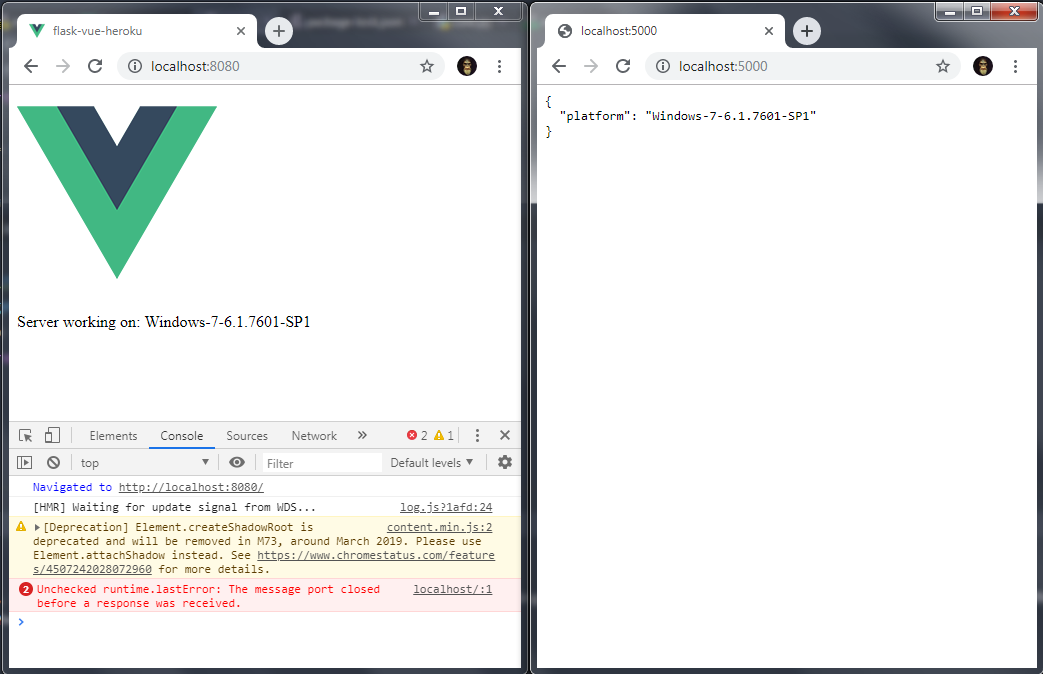This screenshot has height=674, width=1043.
Task: Show the console sidebar
Action: 25,462
